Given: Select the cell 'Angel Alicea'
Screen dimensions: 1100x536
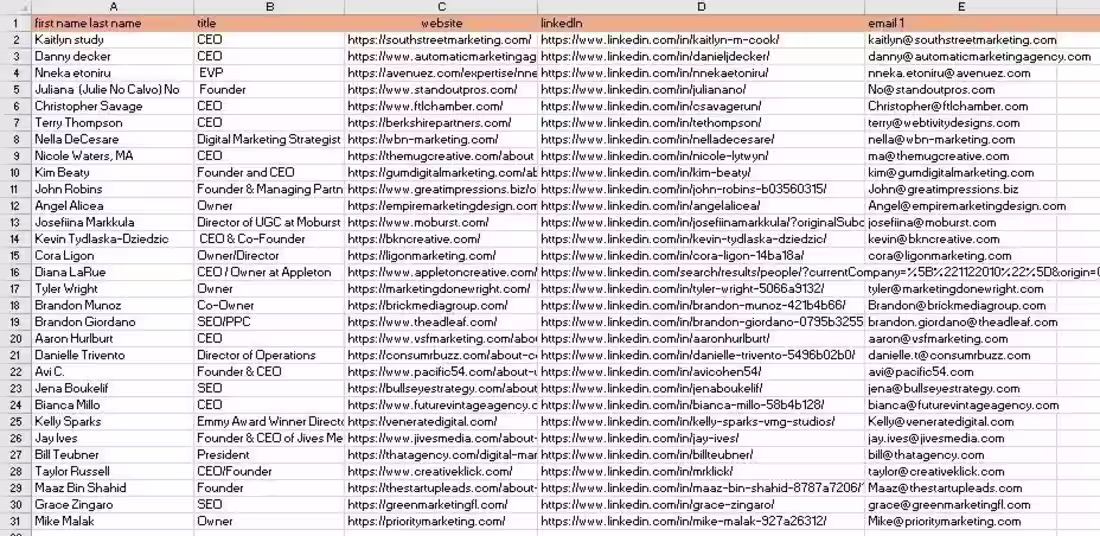Looking at the screenshot, I should 113,206.
